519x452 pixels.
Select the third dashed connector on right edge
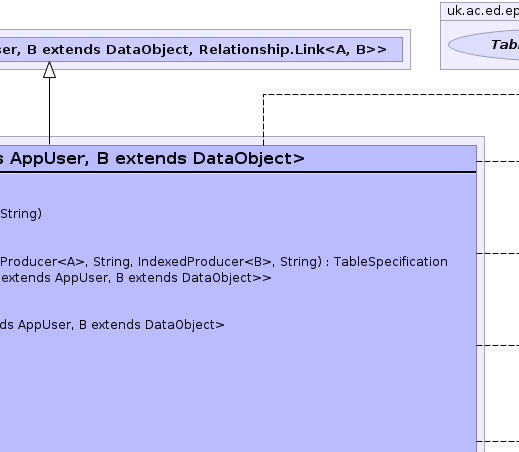click(x=498, y=345)
